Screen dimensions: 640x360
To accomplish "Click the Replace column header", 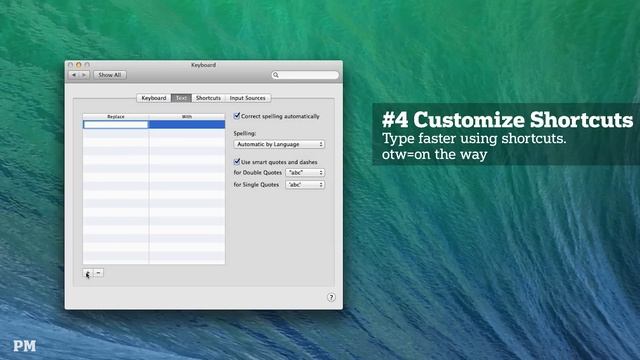I will 116,117.
